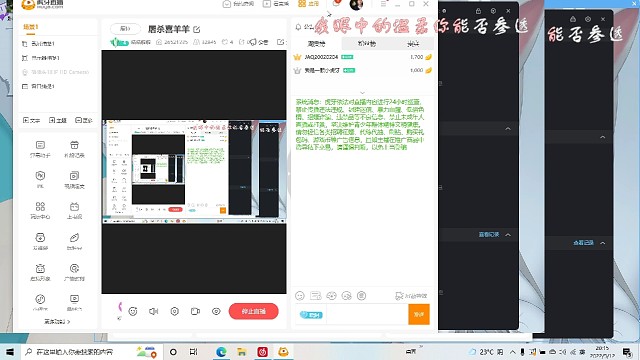The image size is (640, 360).
Task: Open the virtual avatar robot icon
Action: (x=40, y=272)
